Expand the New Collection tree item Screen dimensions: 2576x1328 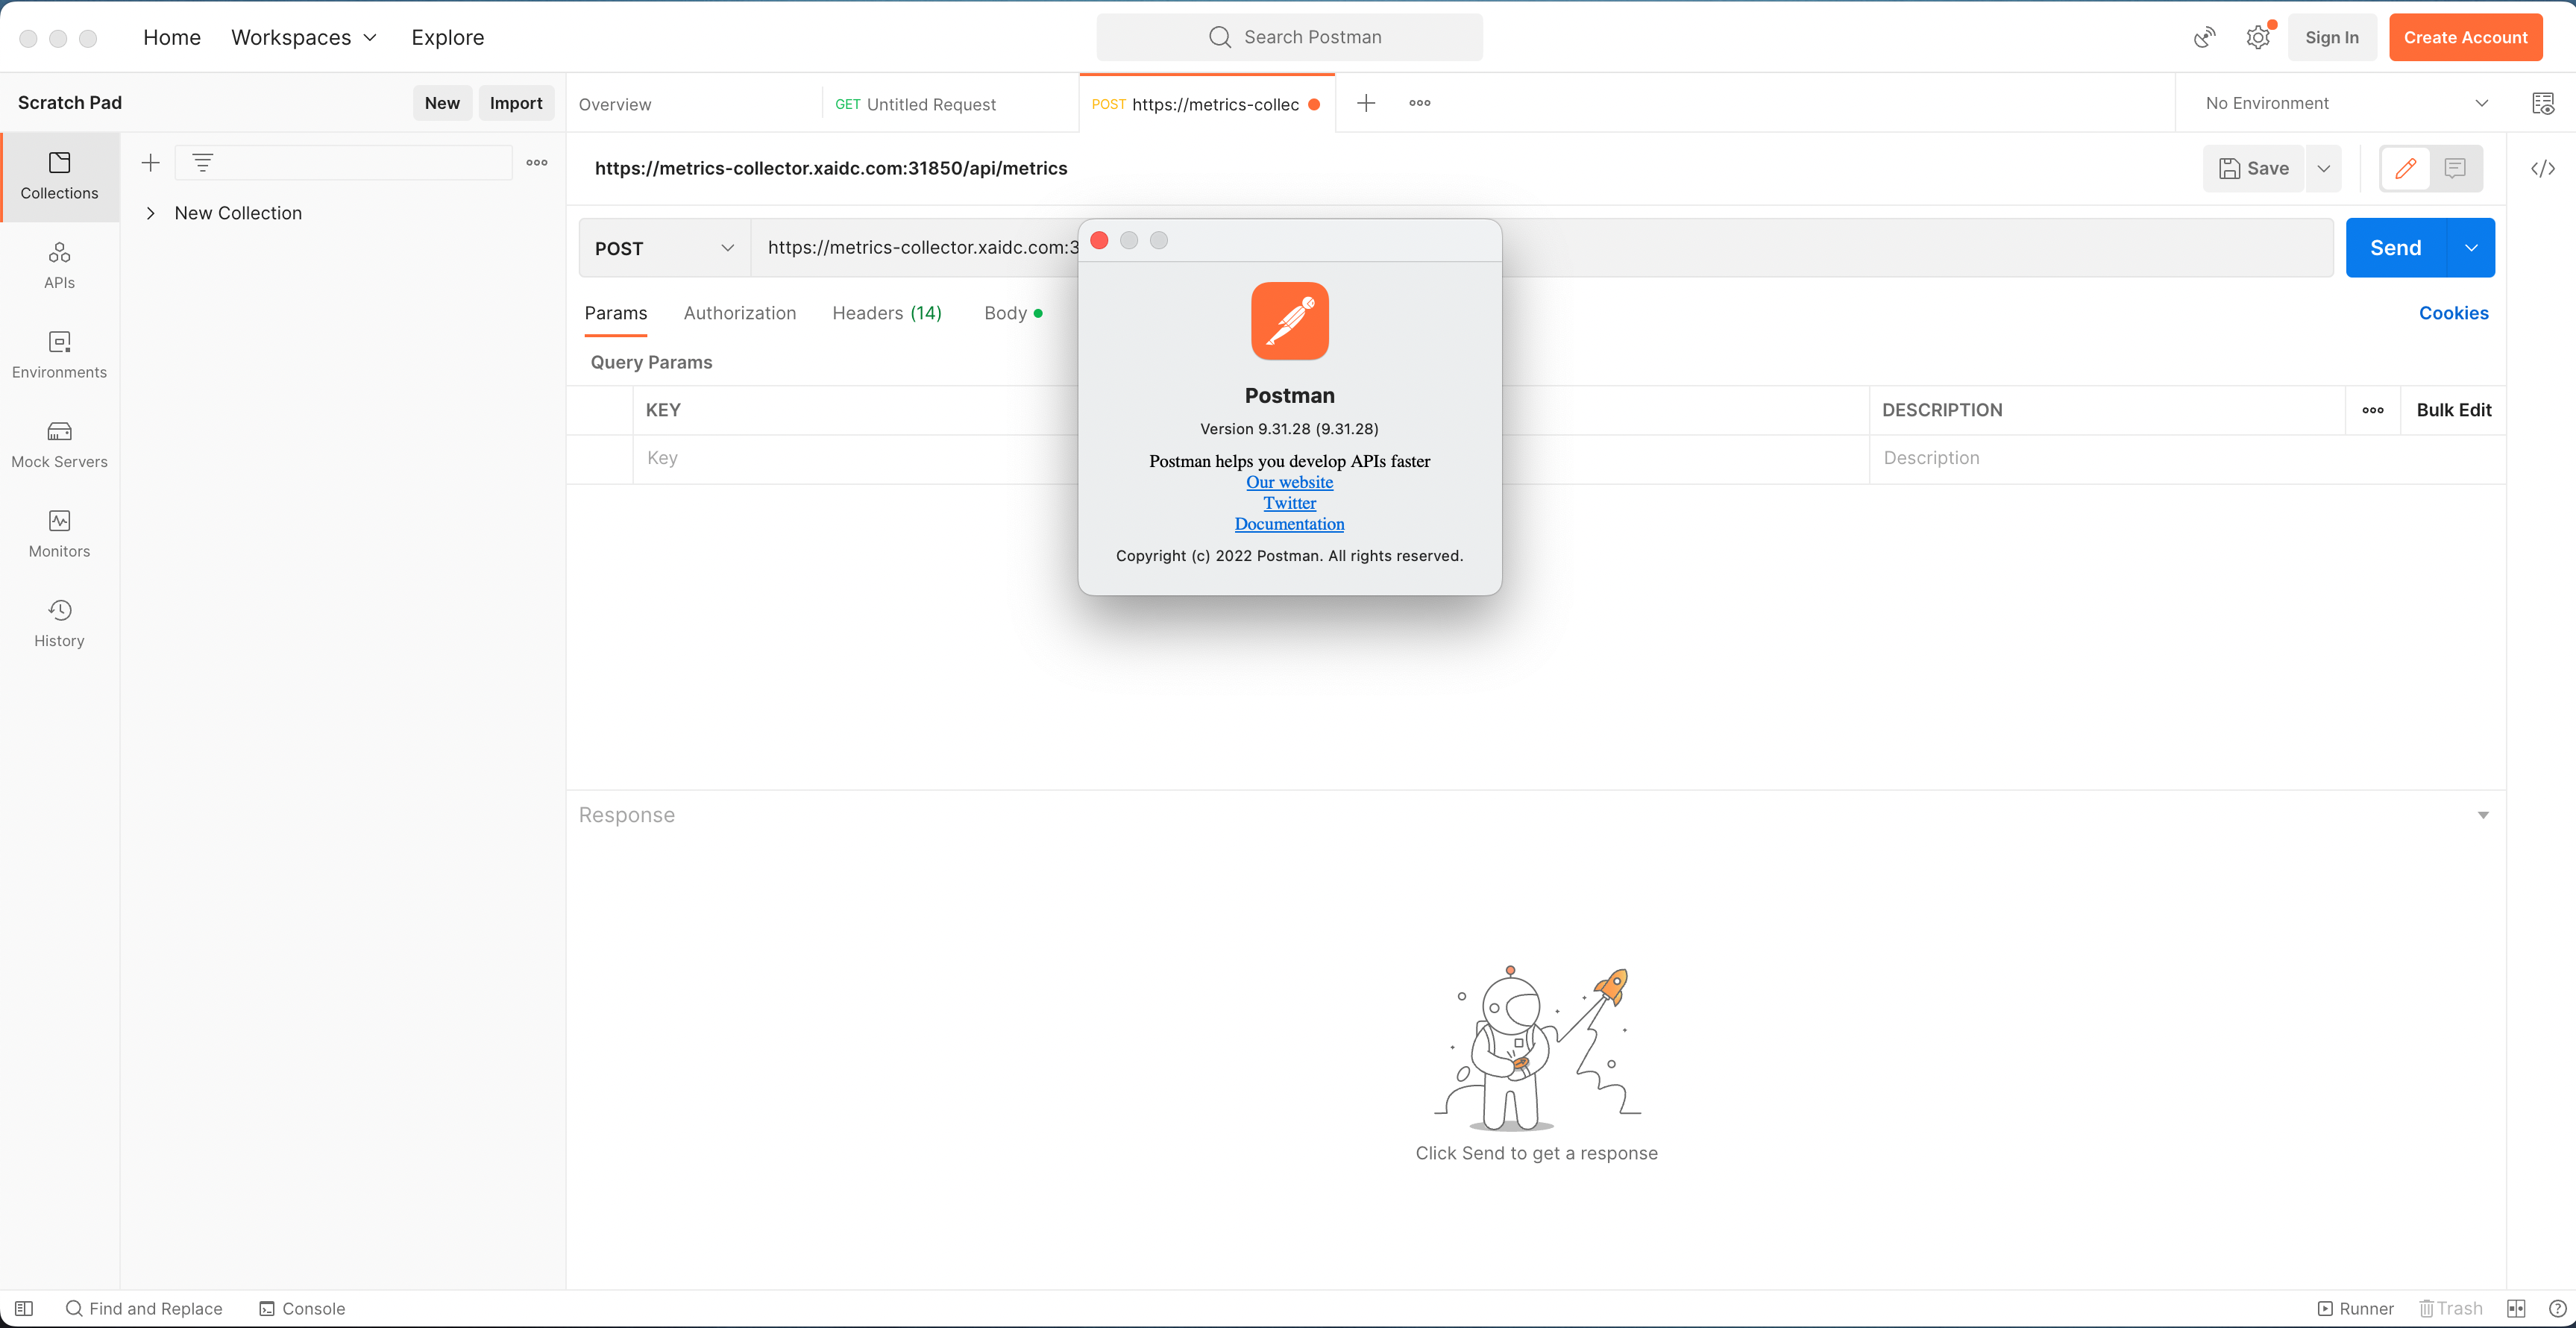pyautogui.click(x=150, y=213)
